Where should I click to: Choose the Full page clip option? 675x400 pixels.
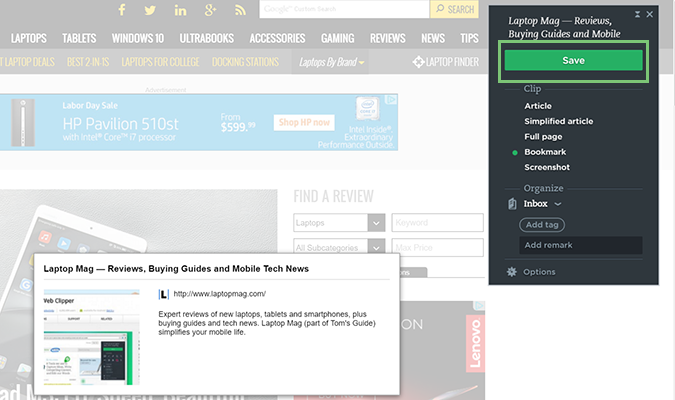coord(543,137)
